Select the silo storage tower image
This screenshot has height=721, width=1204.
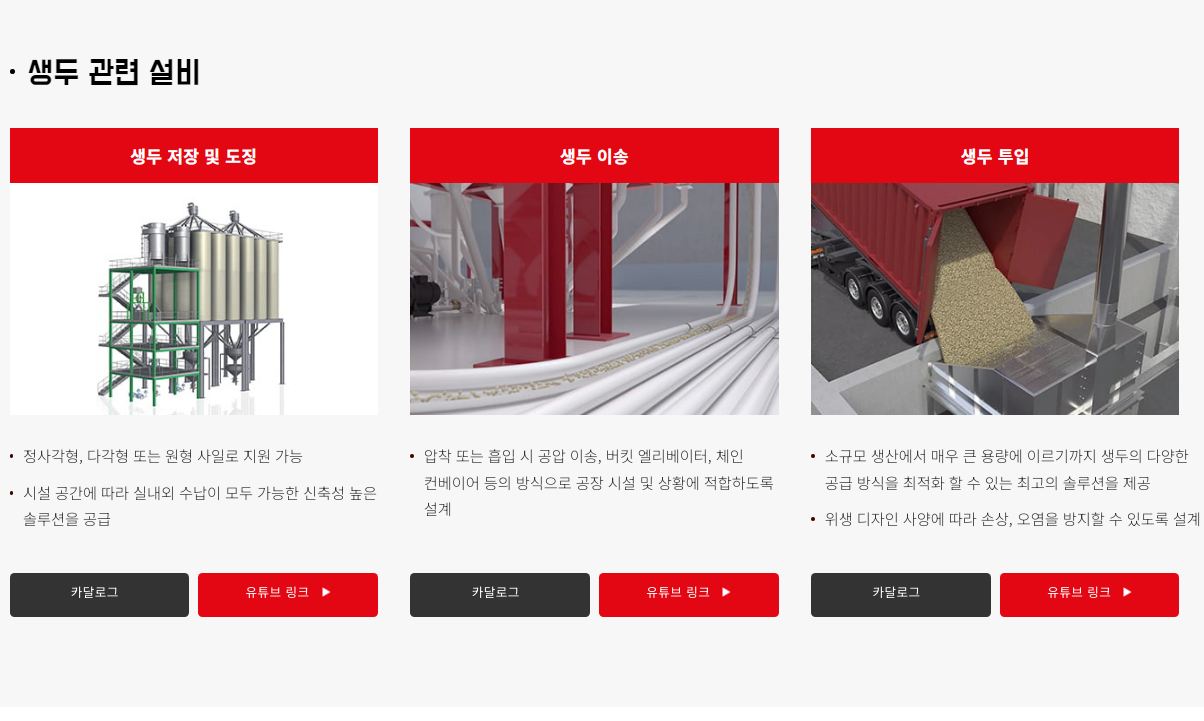pyautogui.click(x=194, y=299)
